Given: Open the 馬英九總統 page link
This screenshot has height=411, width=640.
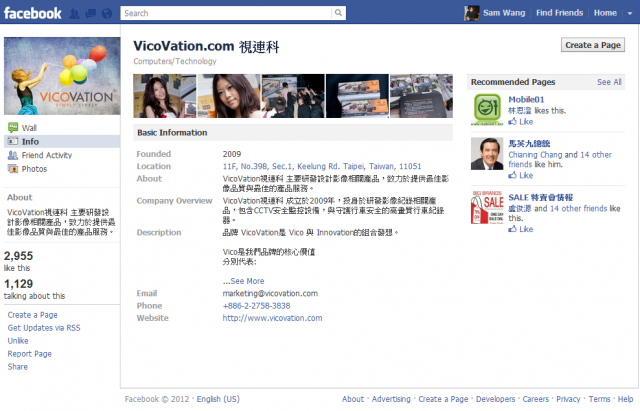Looking at the screenshot, I should [529, 143].
